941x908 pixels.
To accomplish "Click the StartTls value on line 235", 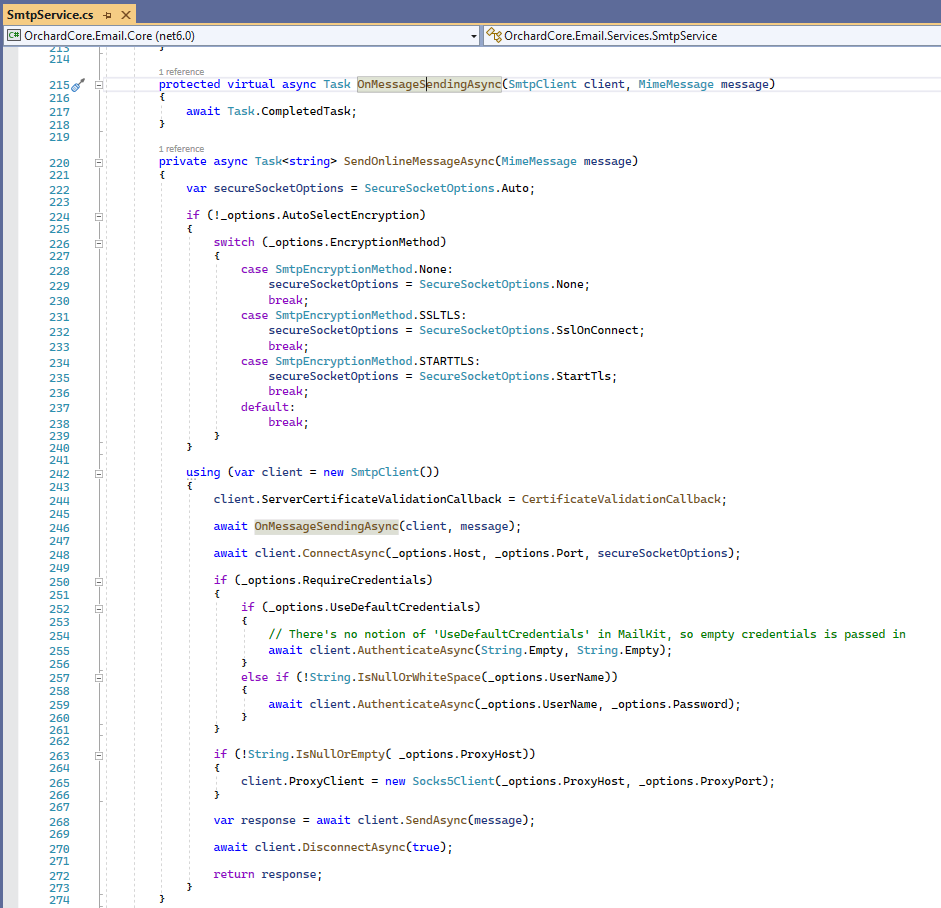I will click(583, 376).
